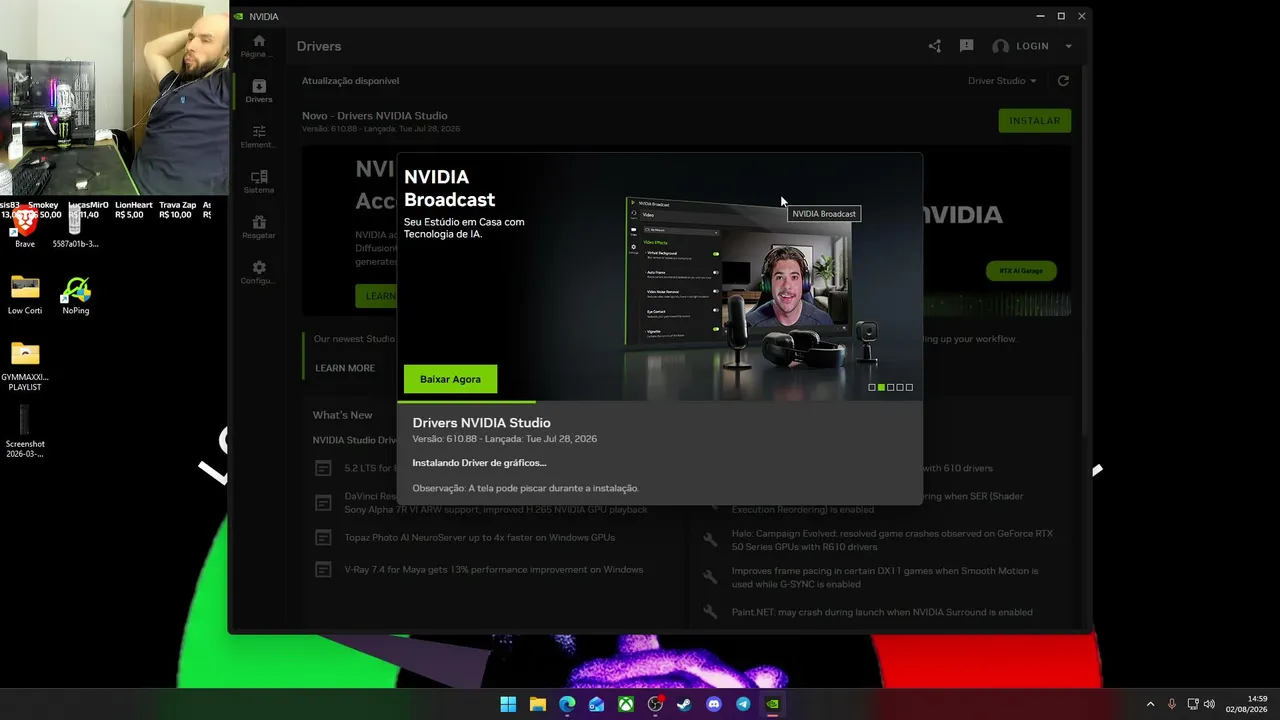Click the refresh drivers icon
This screenshot has height=720, width=1280.
click(x=1063, y=81)
